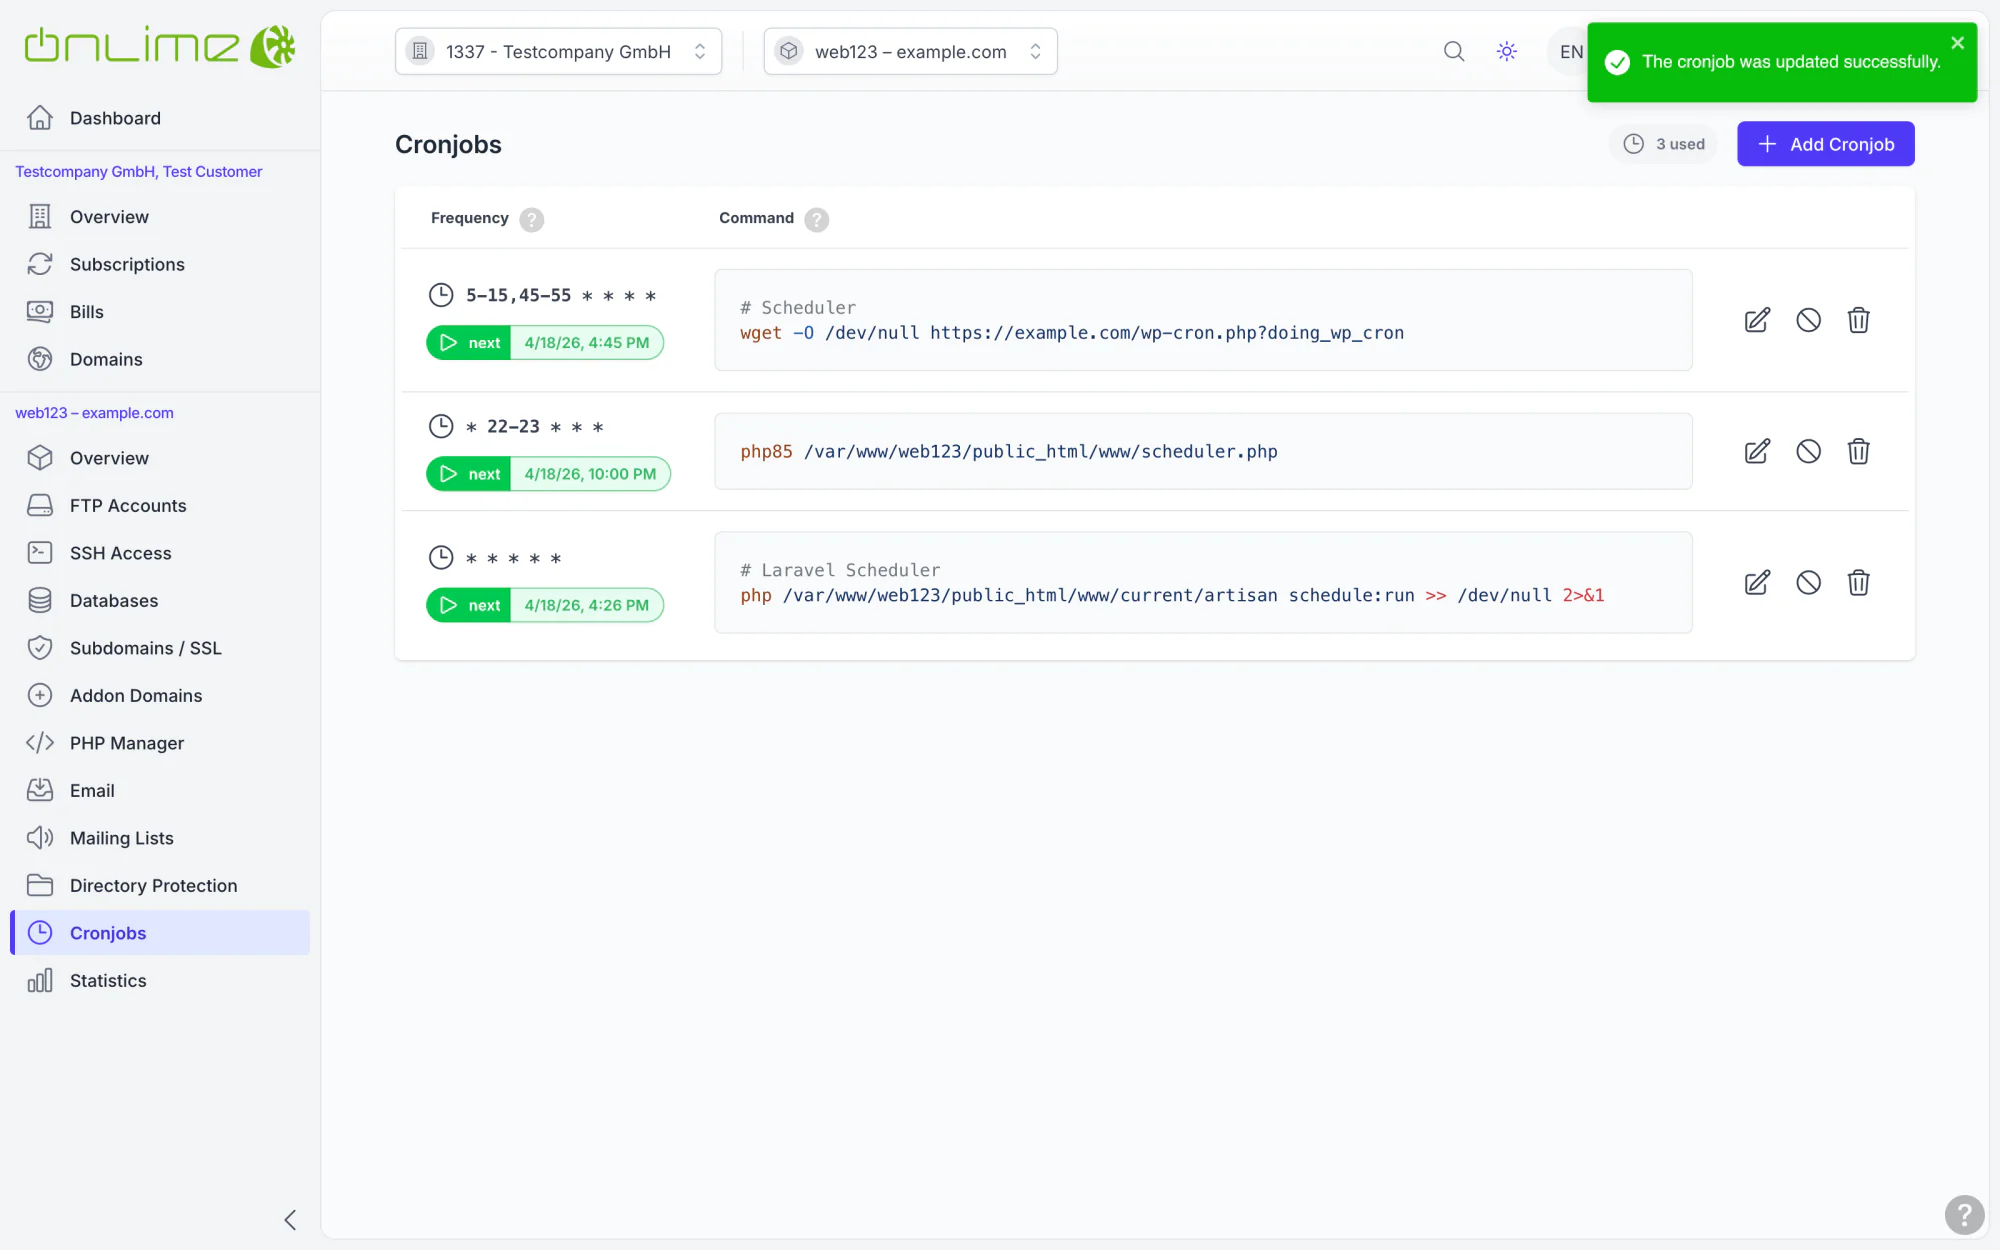Open Domains page
Screen dimensions: 2000x1250
point(160,359)
